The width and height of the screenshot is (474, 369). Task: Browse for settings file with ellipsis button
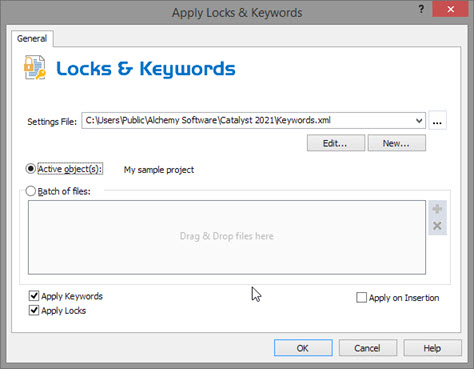click(x=437, y=120)
